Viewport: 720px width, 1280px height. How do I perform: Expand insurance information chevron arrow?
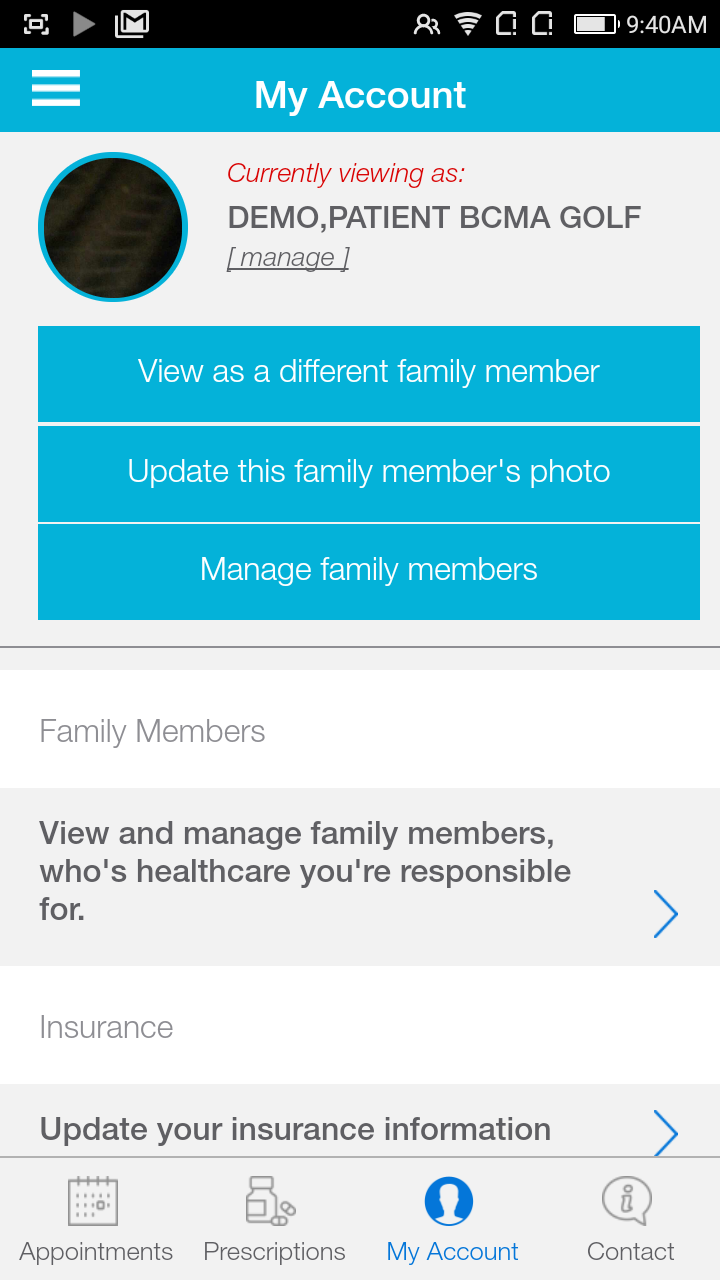tap(666, 1133)
